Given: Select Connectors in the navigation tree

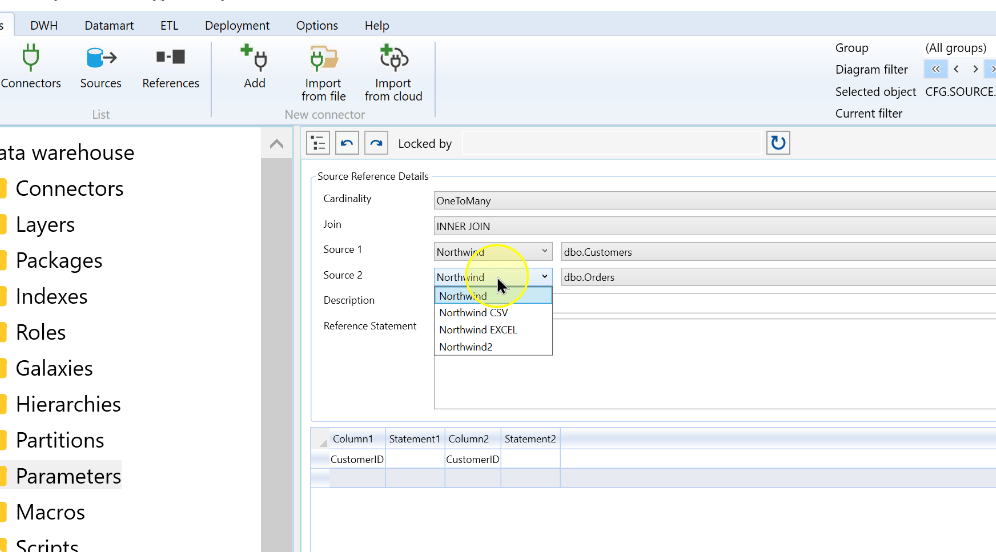Looking at the screenshot, I should point(69,189).
